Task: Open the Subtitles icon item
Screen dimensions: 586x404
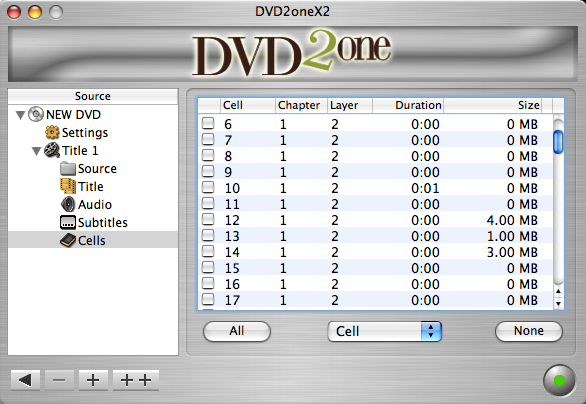Action: point(68,222)
